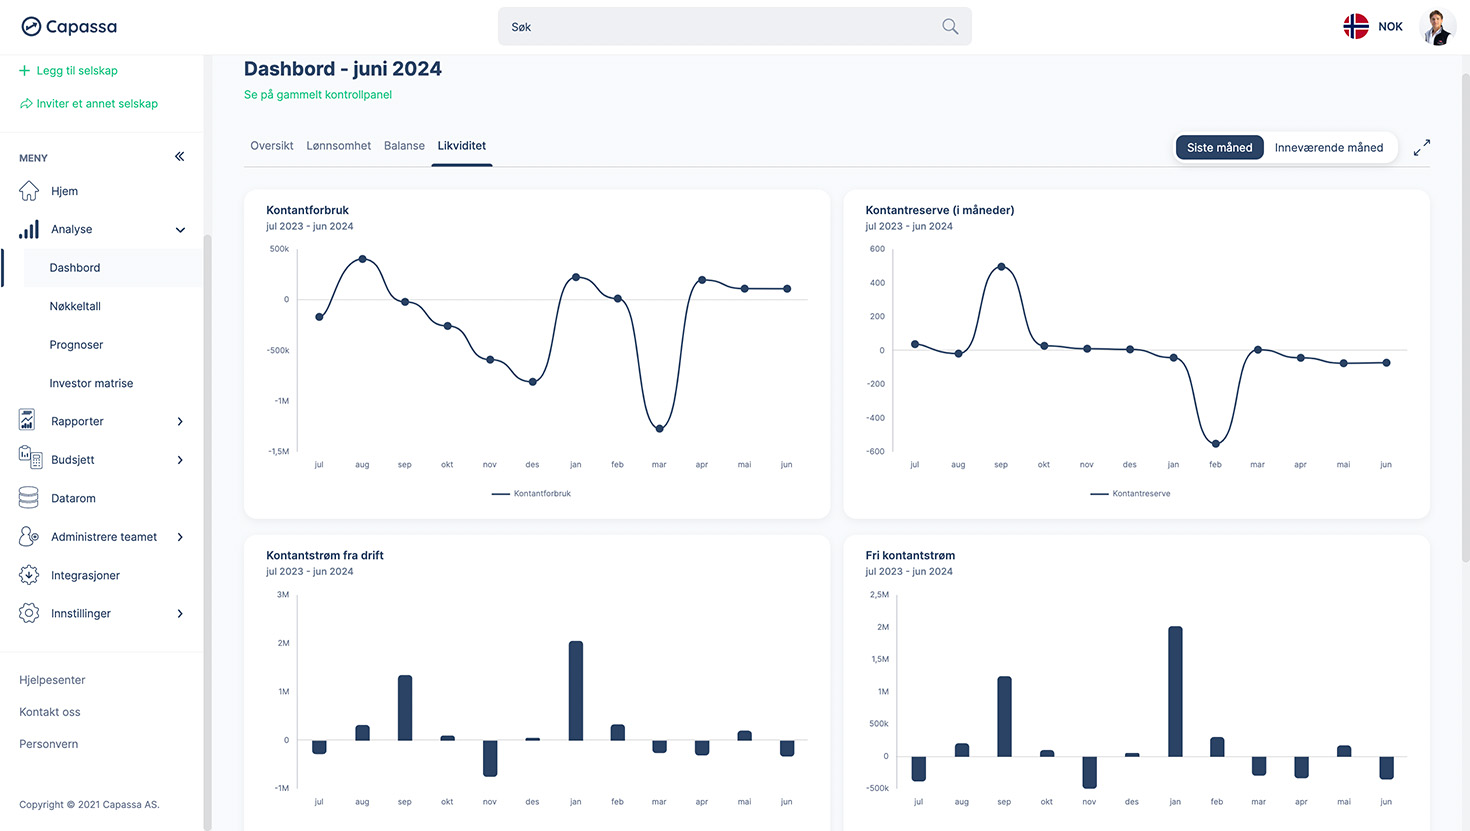Screen dimensions: 1470x831
Task: Click the Innstillinger settings gear icon
Action: [29, 613]
